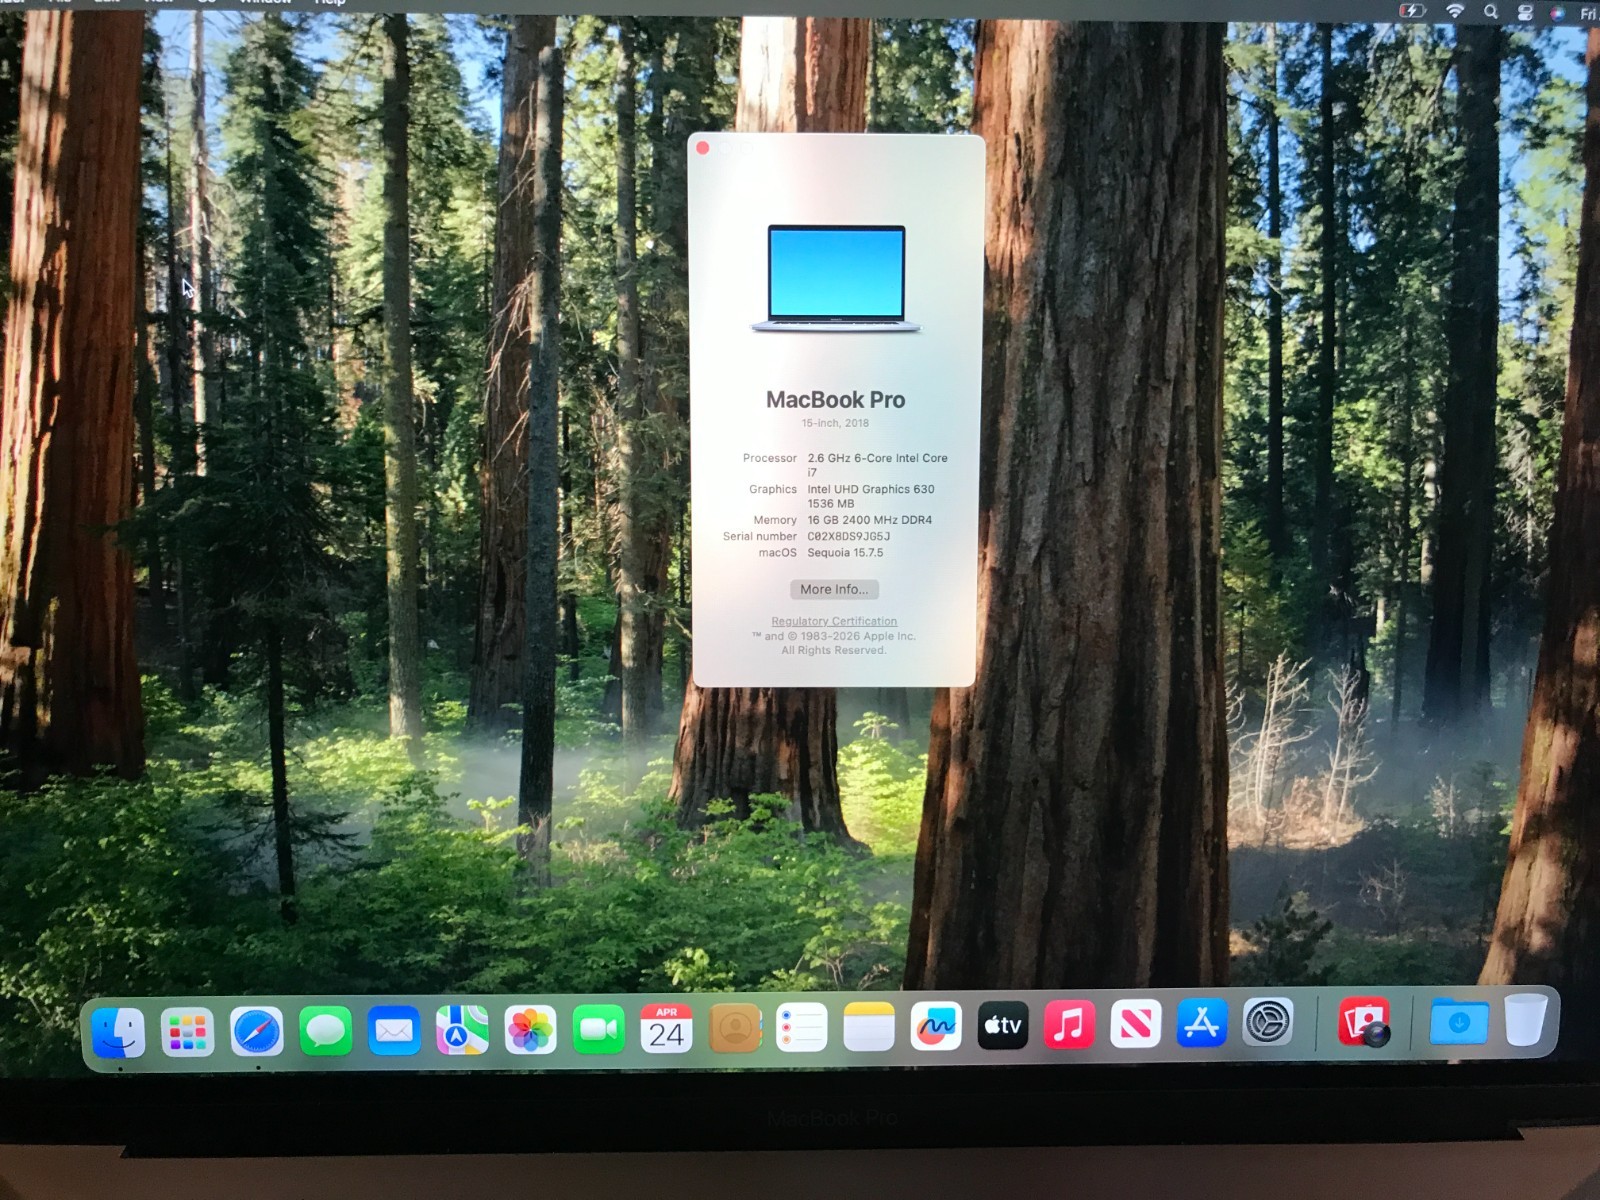Select the 'Sequoia 15.7.5' version text

click(x=845, y=552)
